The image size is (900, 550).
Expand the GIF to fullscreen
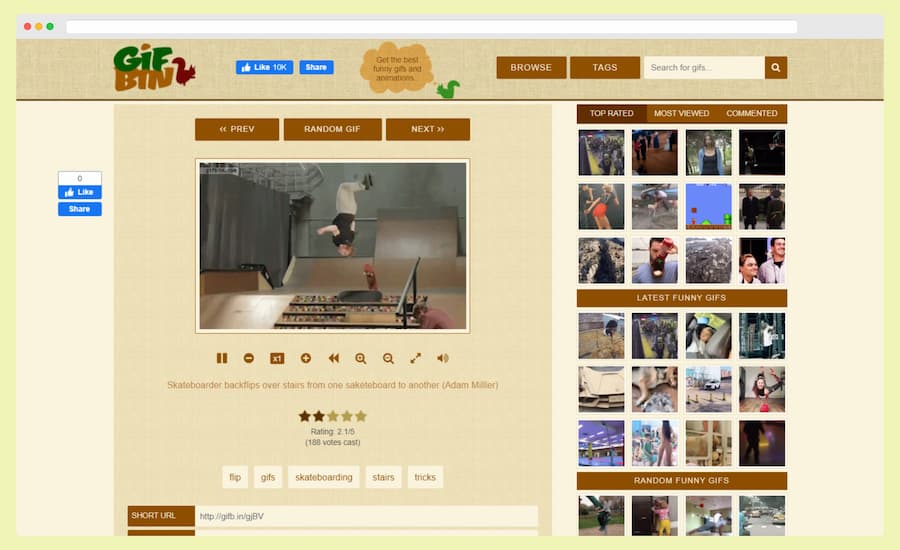point(416,358)
